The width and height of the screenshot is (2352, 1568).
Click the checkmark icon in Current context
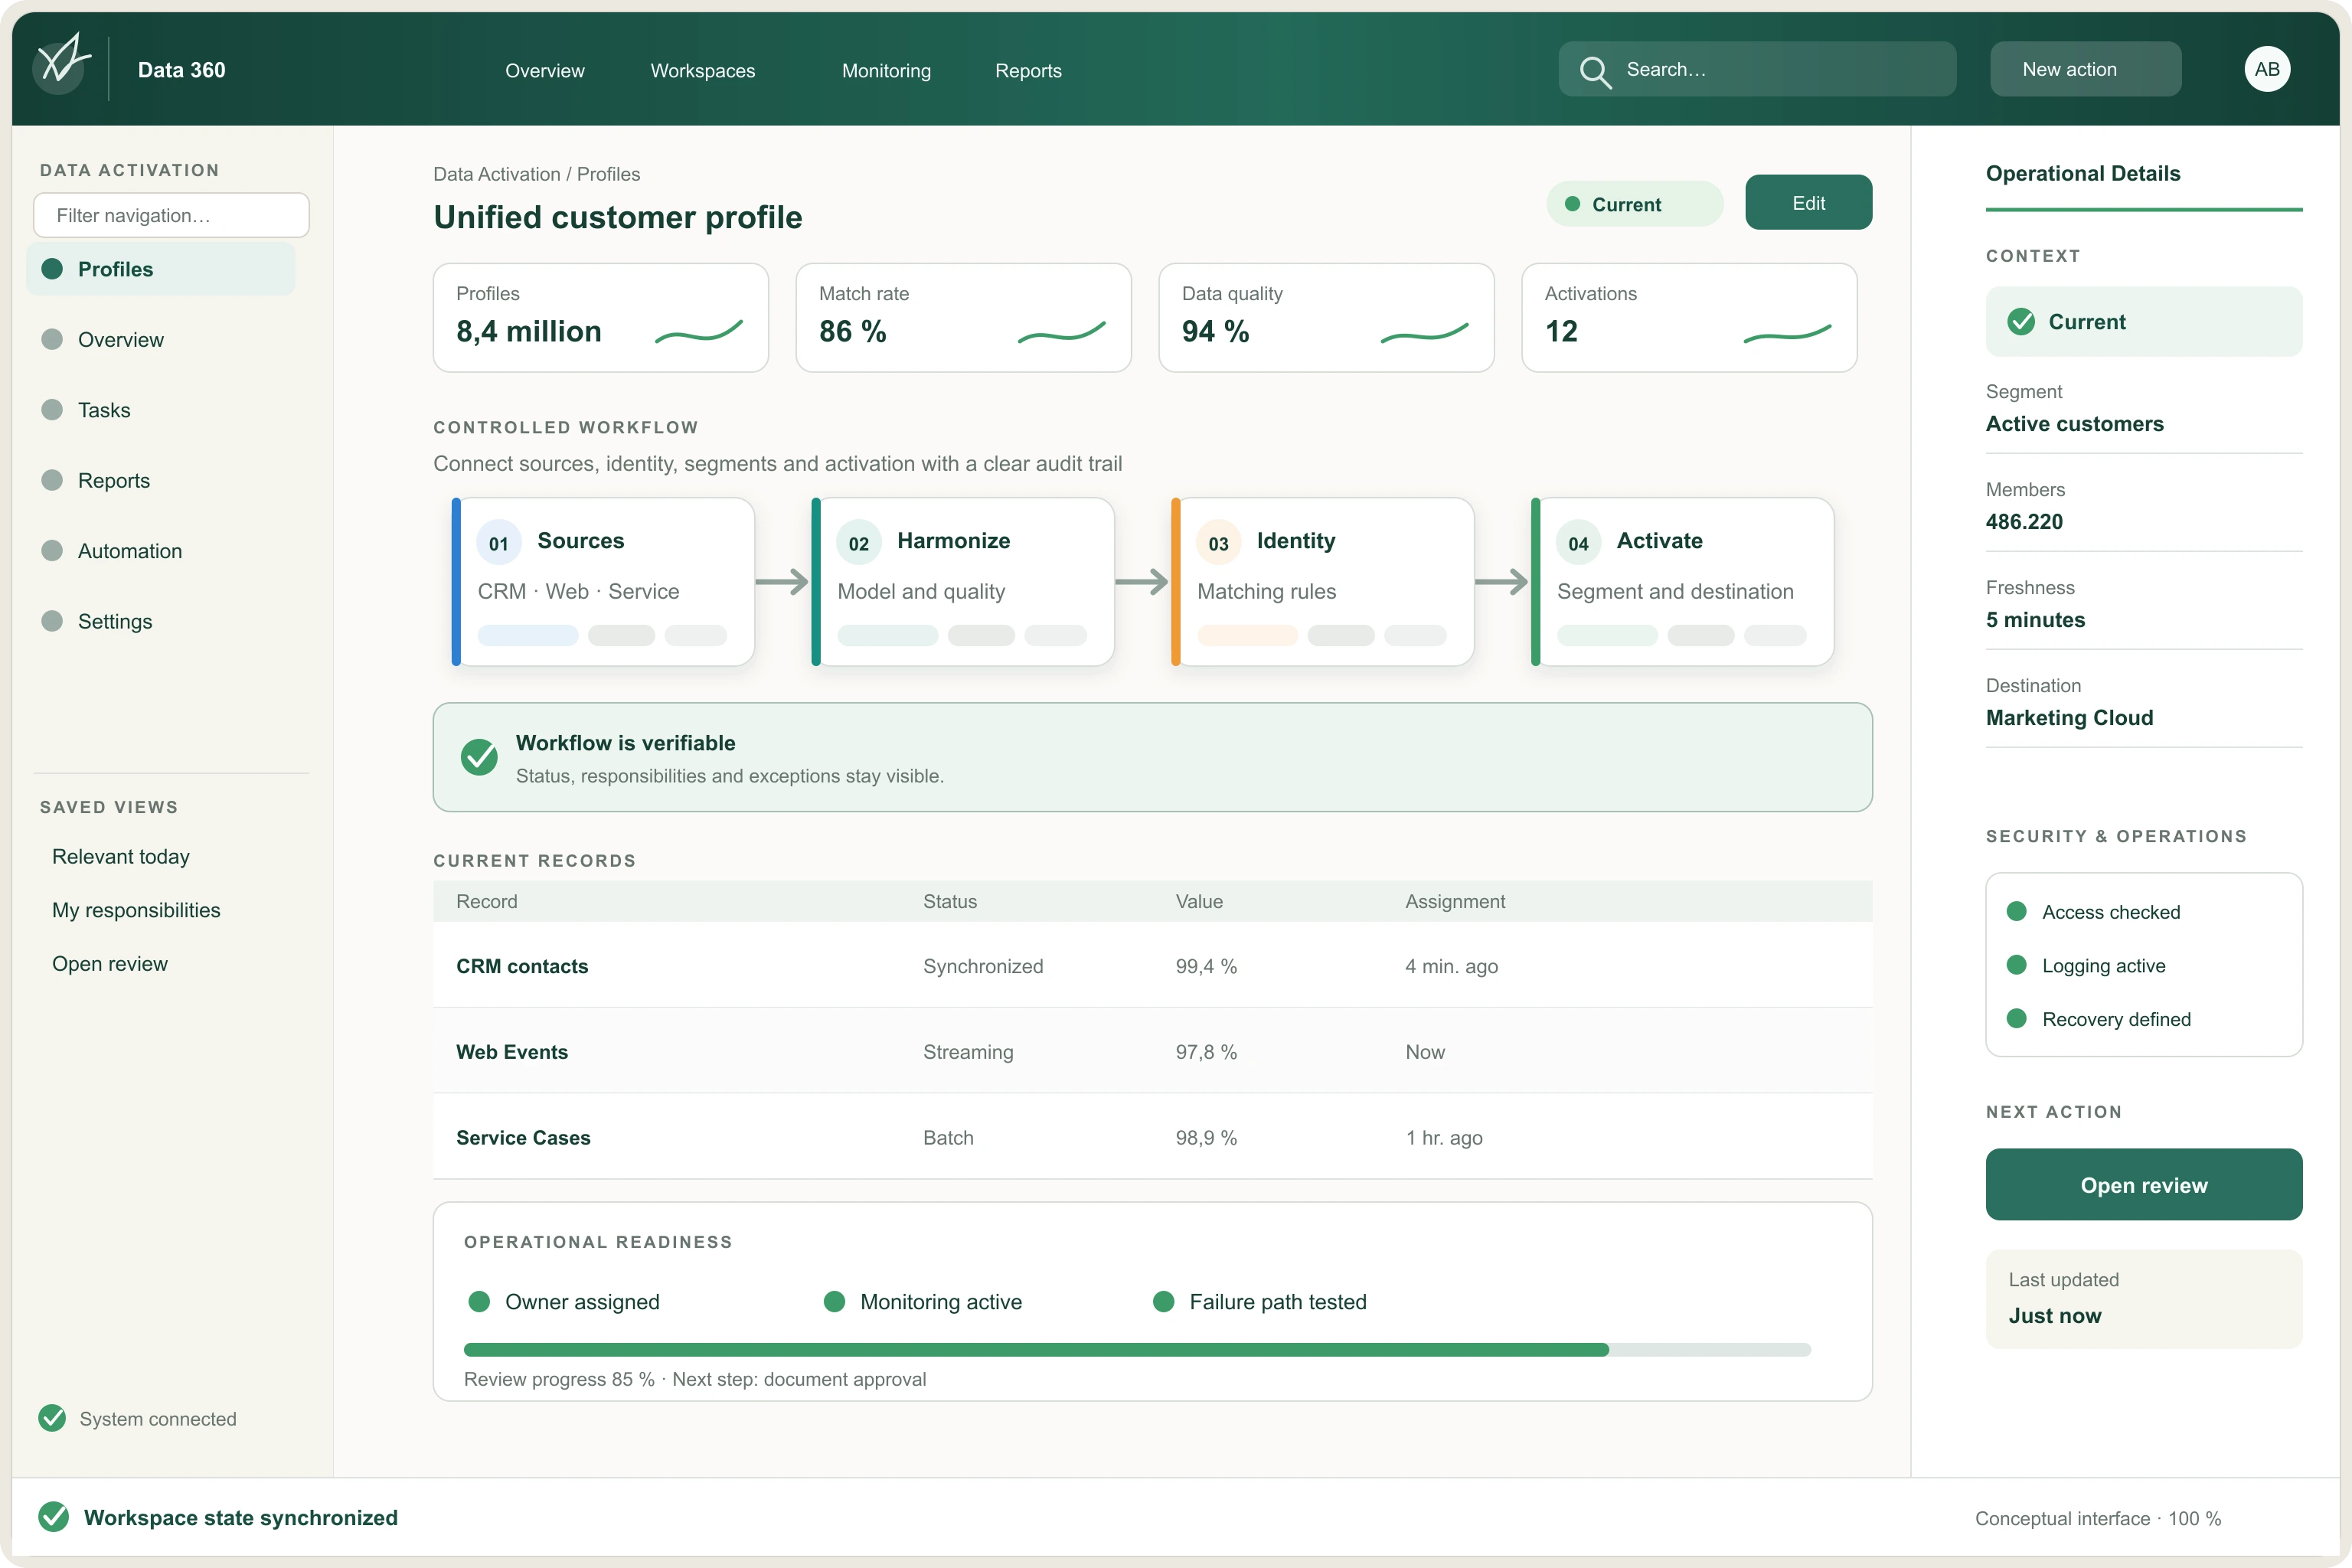(x=2021, y=321)
